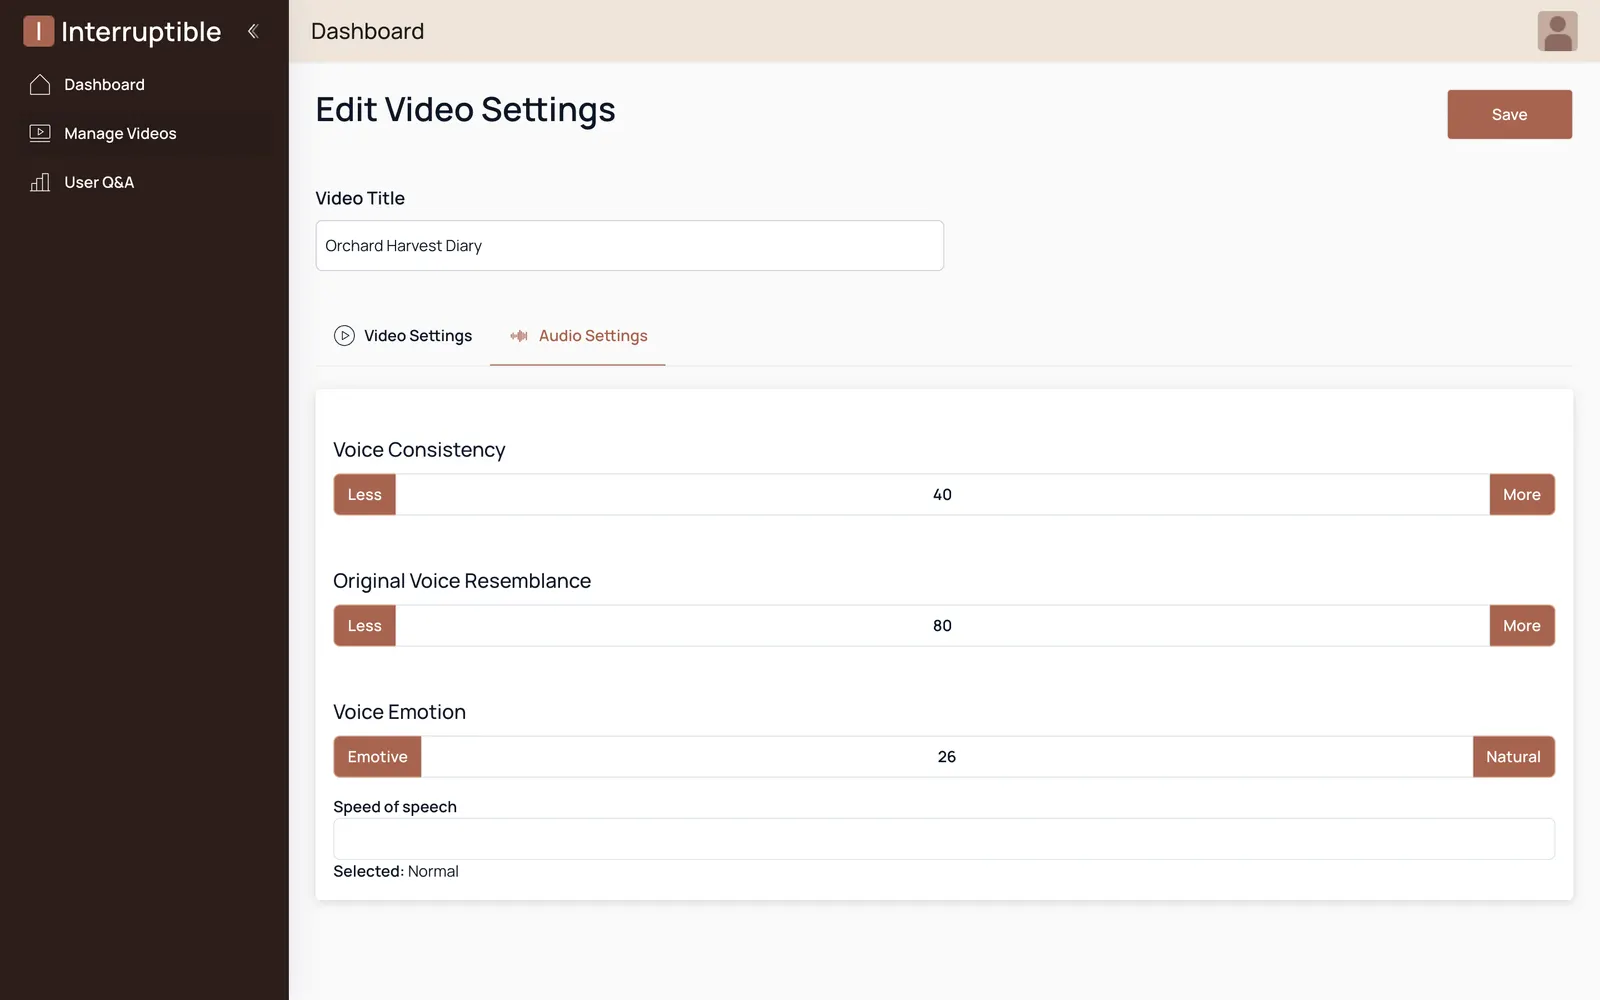Open the user profile avatar
This screenshot has height=1000, width=1600.
[1557, 31]
